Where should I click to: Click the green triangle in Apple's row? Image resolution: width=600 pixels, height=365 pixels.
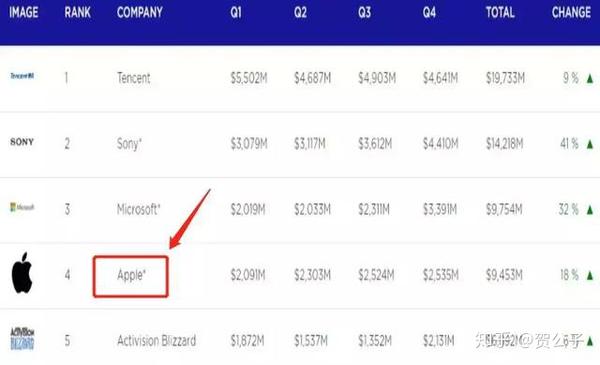click(590, 275)
